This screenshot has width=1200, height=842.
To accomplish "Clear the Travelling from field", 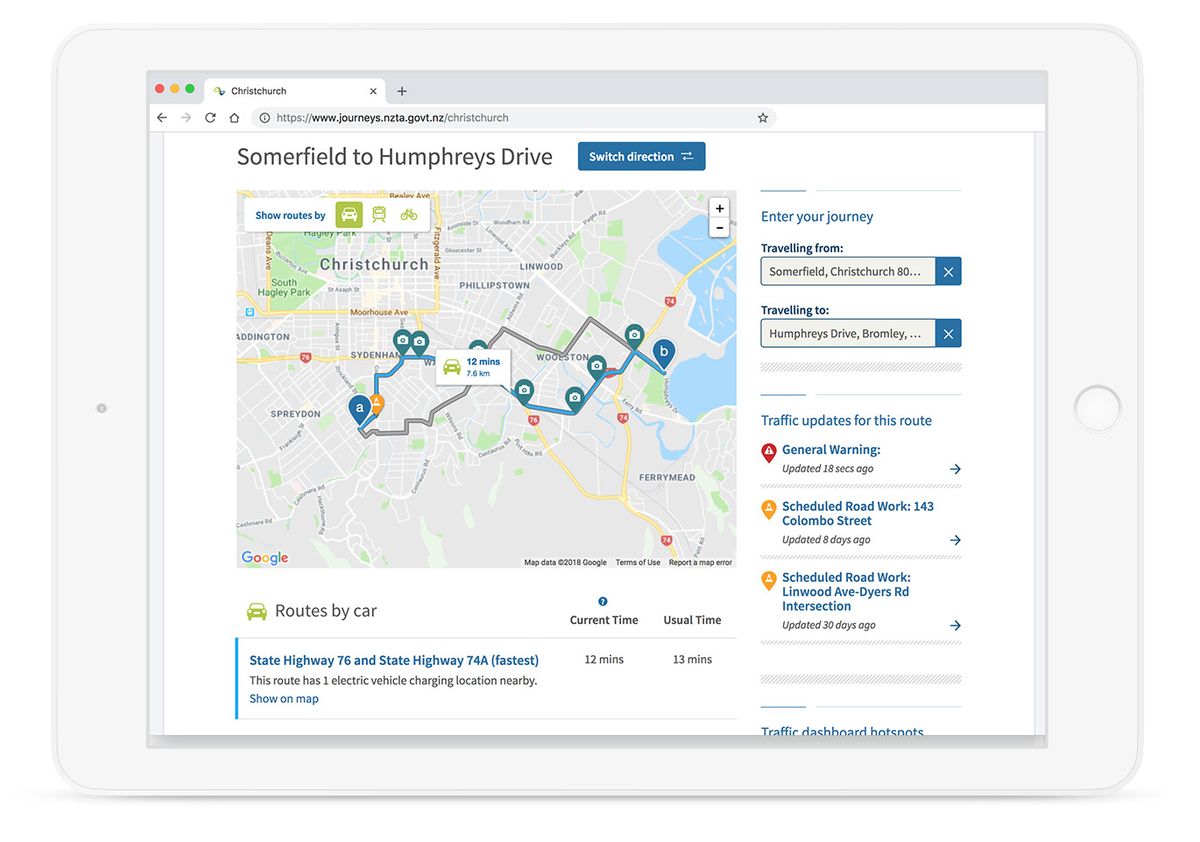I will tap(949, 271).
